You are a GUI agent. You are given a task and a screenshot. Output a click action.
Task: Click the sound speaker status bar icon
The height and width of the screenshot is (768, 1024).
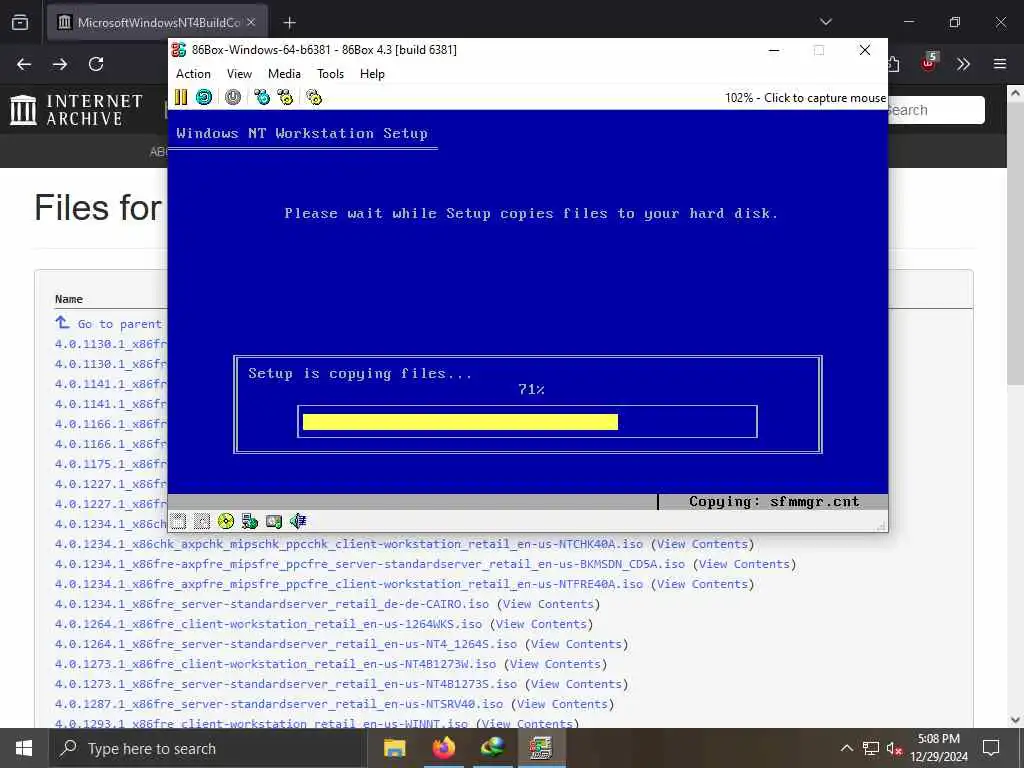point(298,520)
